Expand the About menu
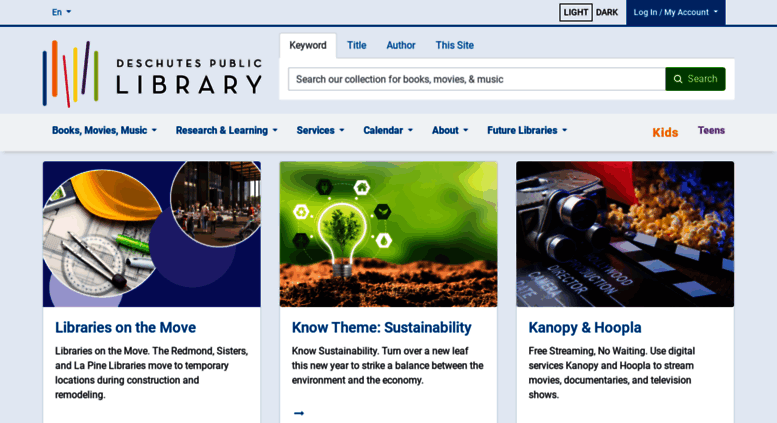This screenshot has width=777, height=423. [x=450, y=130]
